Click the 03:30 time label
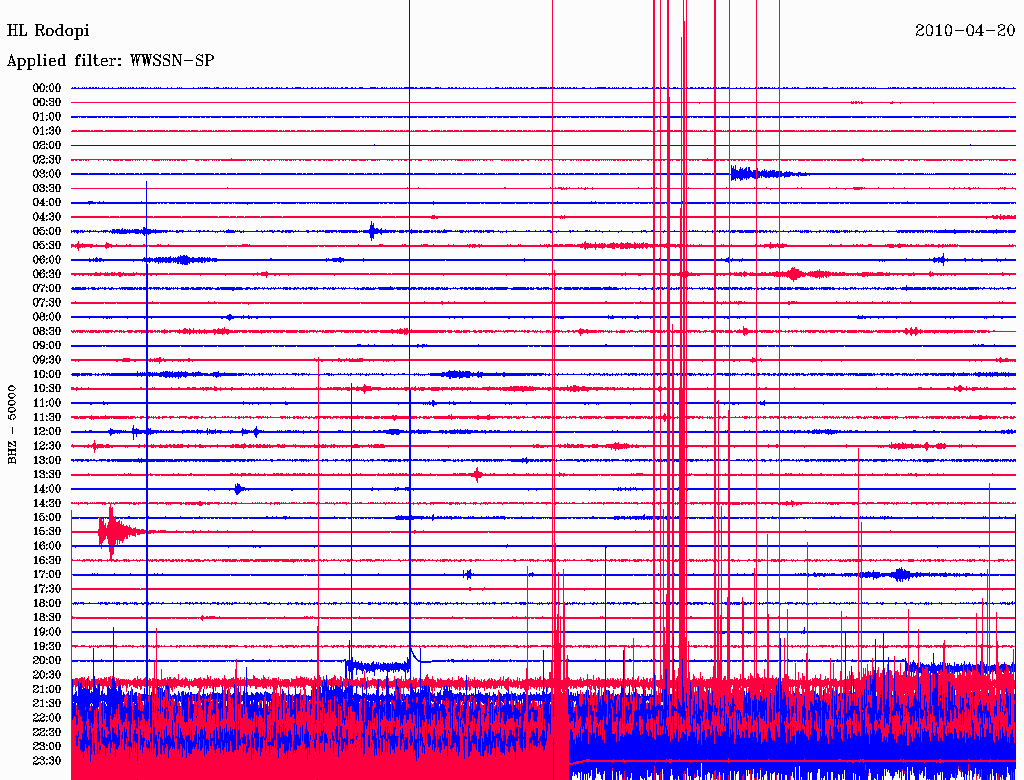The height and width of the screenshot is (780, 1024). click(47, 188)
